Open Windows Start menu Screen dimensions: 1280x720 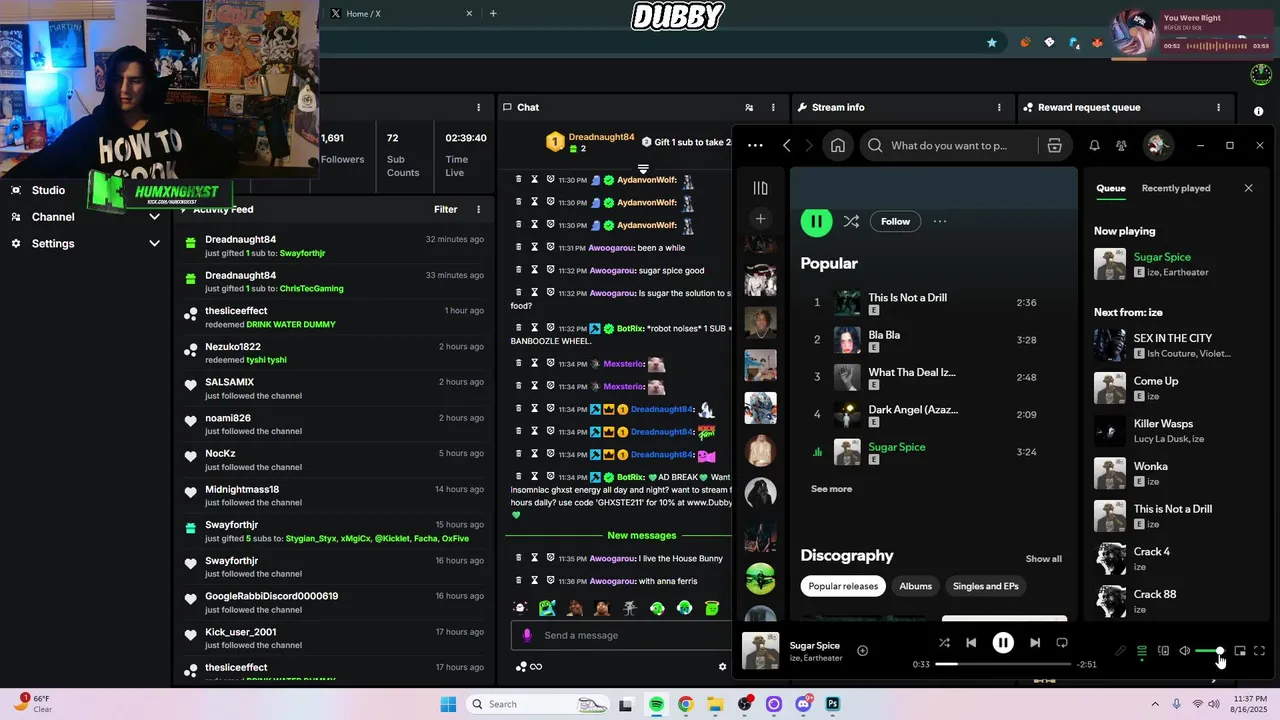point(448,704)
